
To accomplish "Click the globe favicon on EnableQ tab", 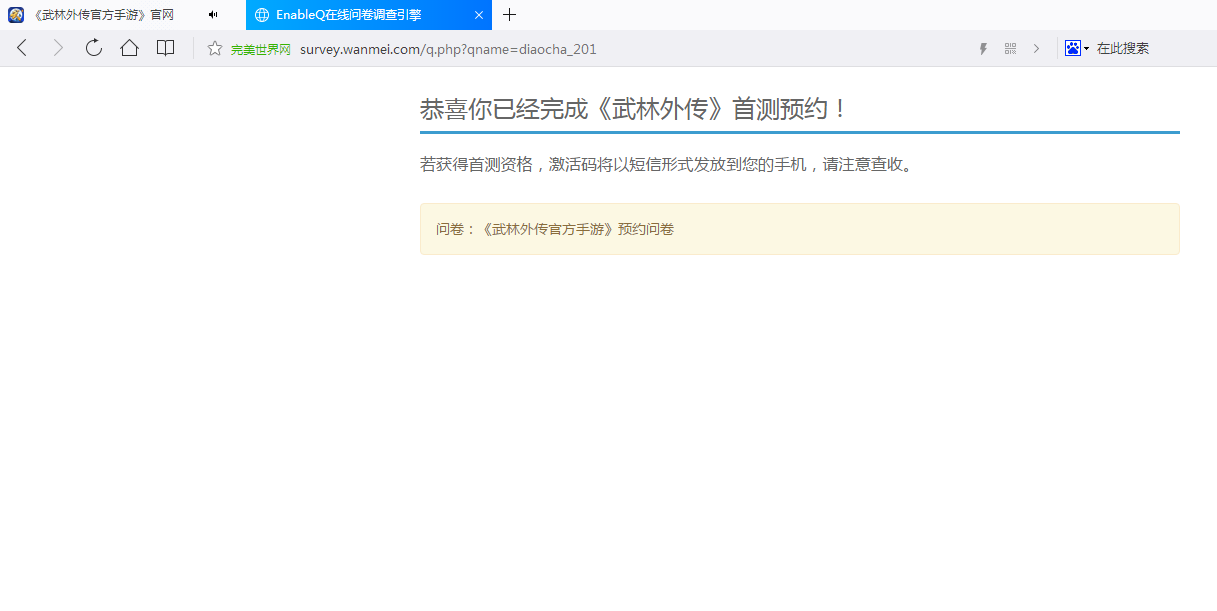I will tap(262, 15).
